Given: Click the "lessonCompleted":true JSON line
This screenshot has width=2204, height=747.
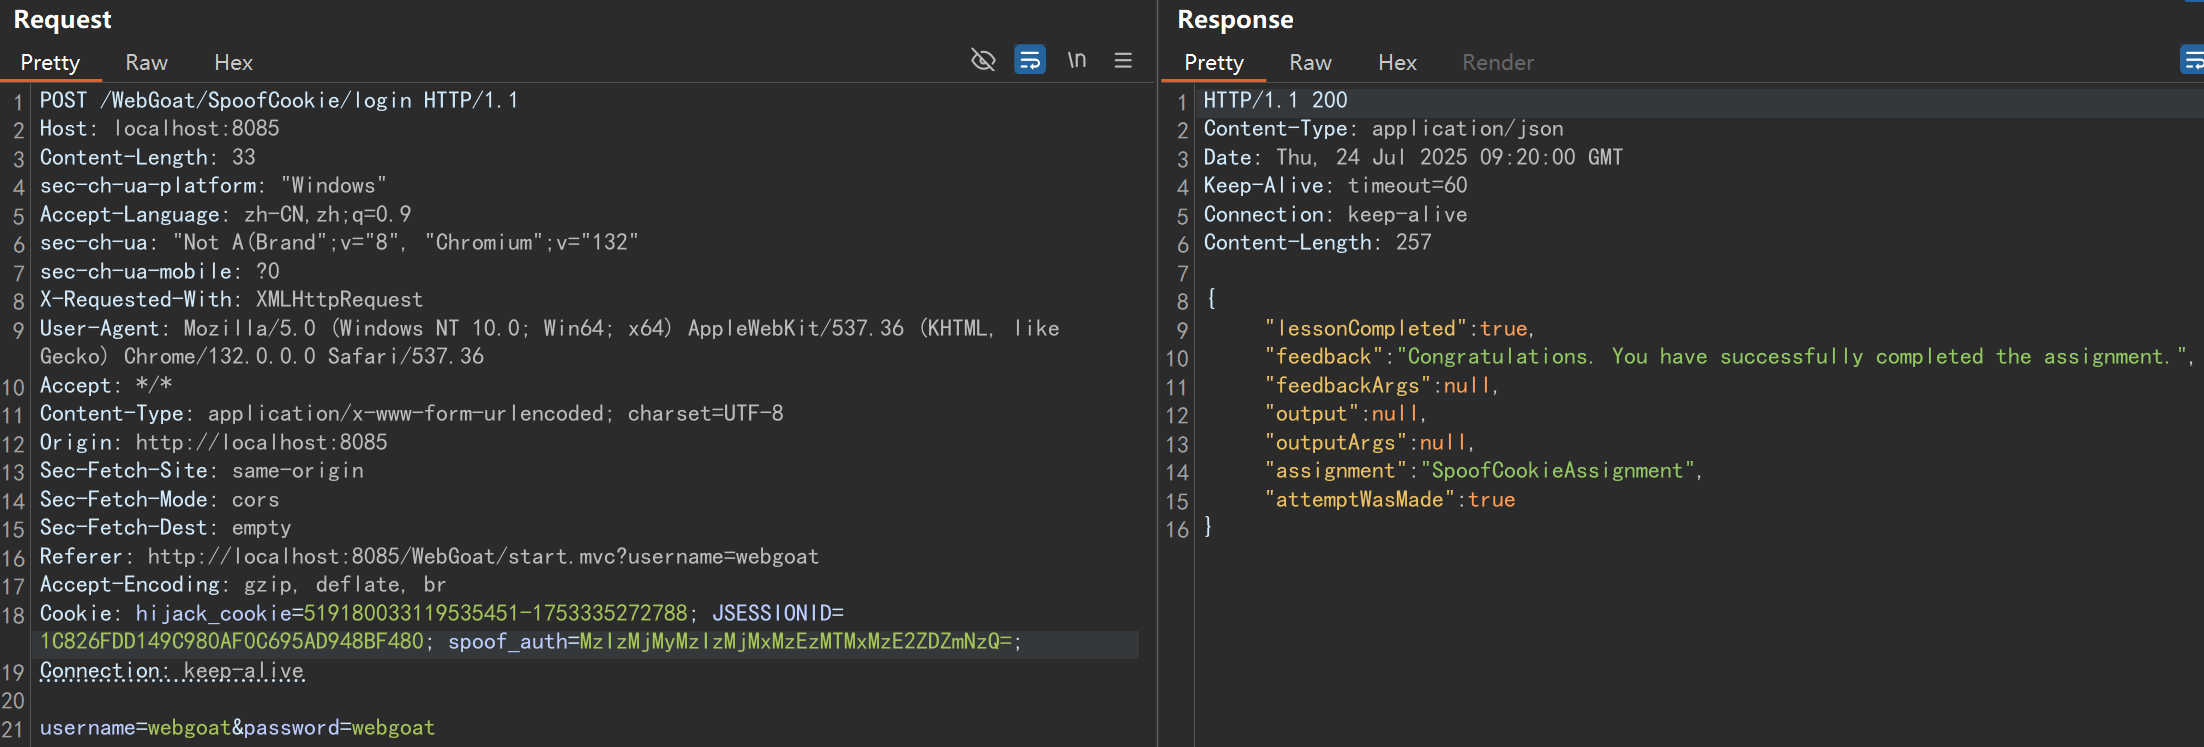Looking at the screenshot, I should [x=1400, y=328].
